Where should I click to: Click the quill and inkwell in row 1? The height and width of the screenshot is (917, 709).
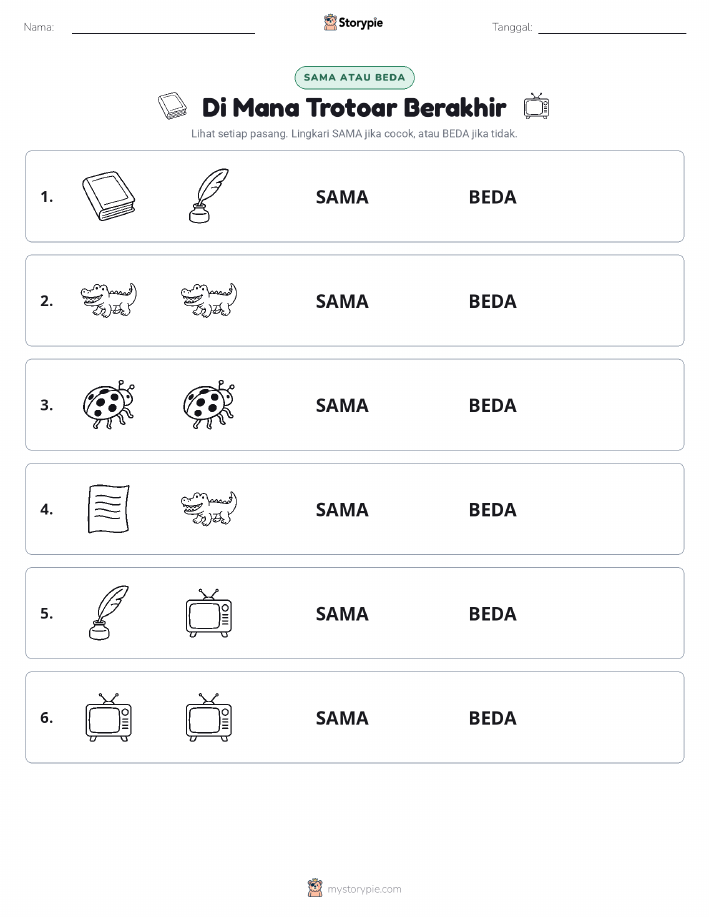click(209, 196)
